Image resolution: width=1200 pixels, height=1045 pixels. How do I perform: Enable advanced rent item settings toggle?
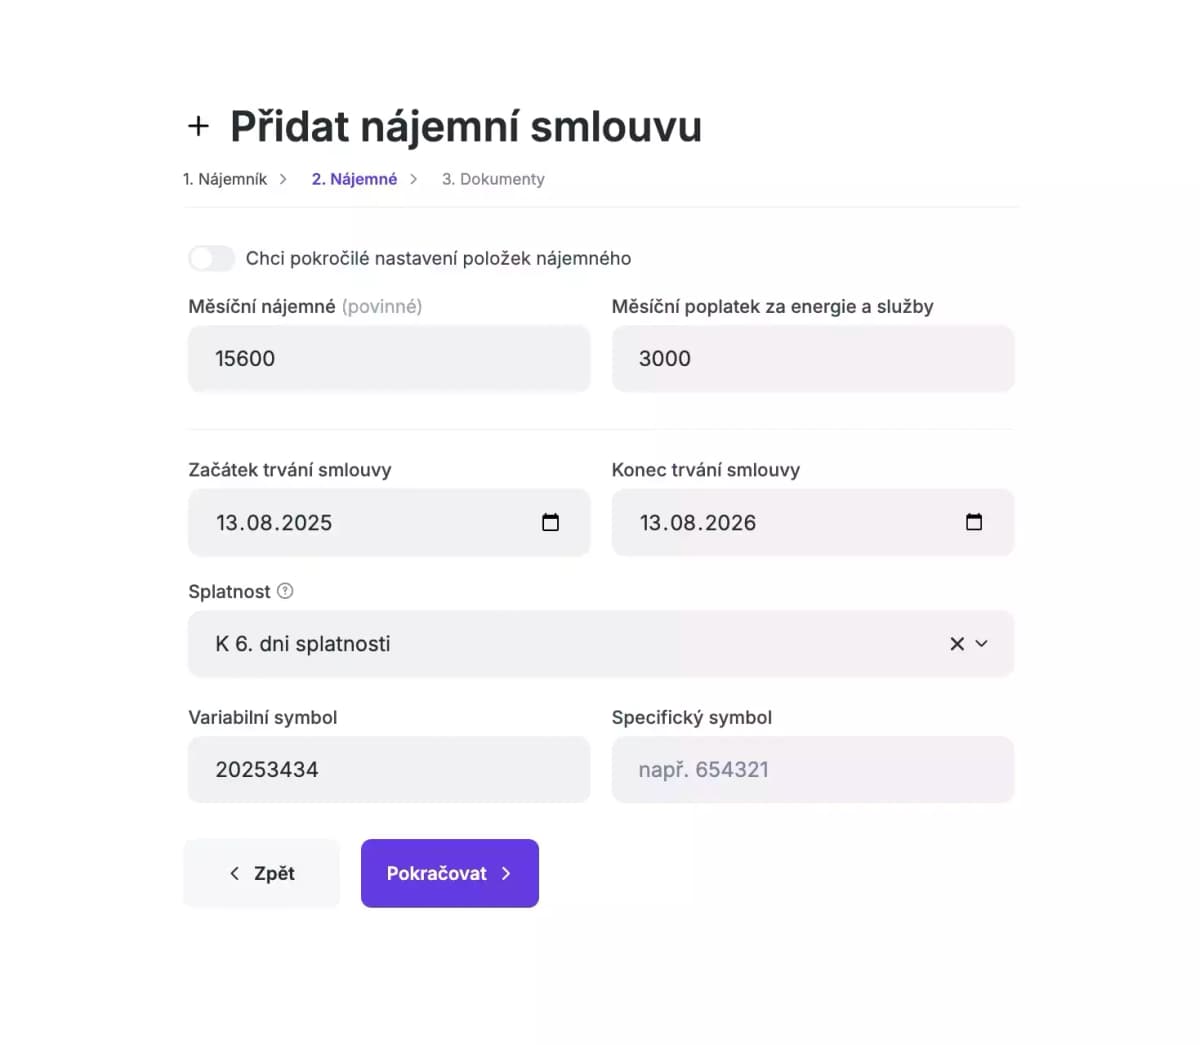click(211, 258)
